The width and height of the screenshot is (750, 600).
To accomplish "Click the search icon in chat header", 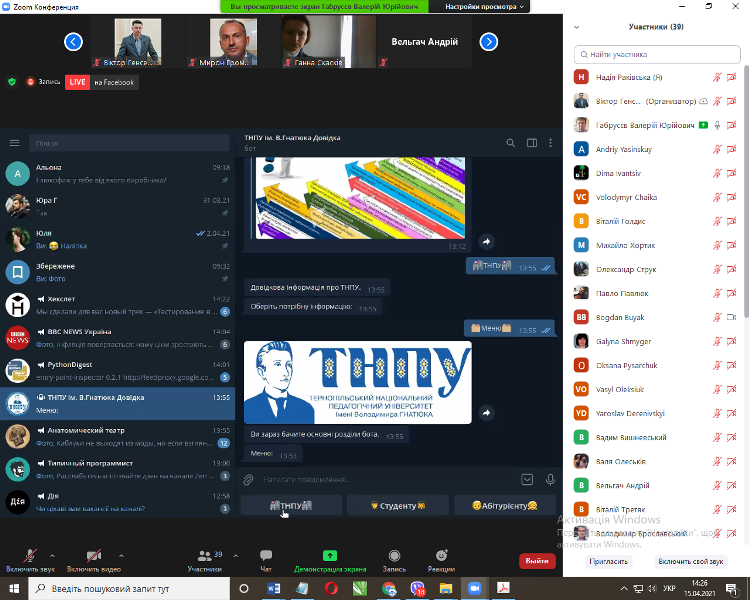I will tap(509, 143).
